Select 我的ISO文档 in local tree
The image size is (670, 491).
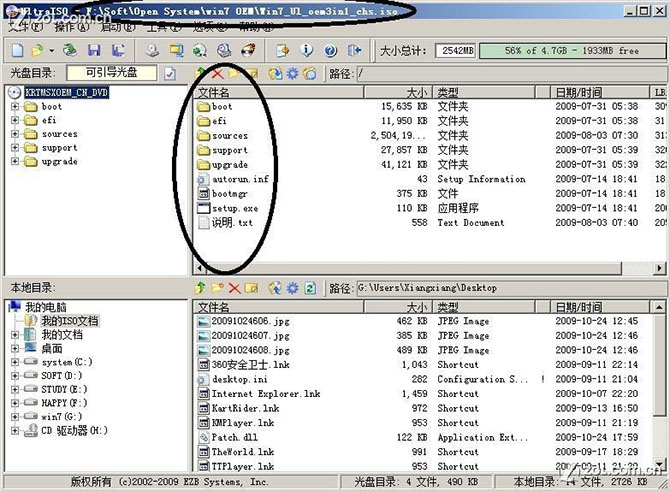coord(62,321)
